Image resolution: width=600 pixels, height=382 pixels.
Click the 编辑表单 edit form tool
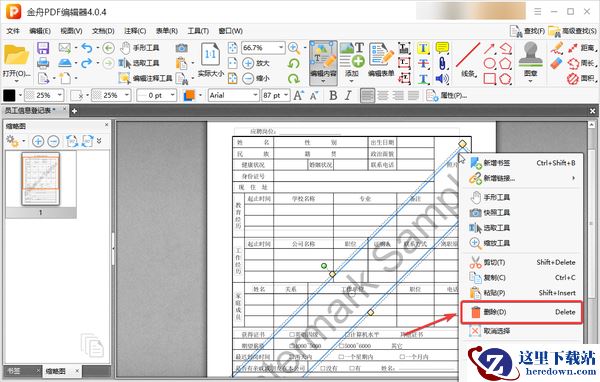coord(381,60)
